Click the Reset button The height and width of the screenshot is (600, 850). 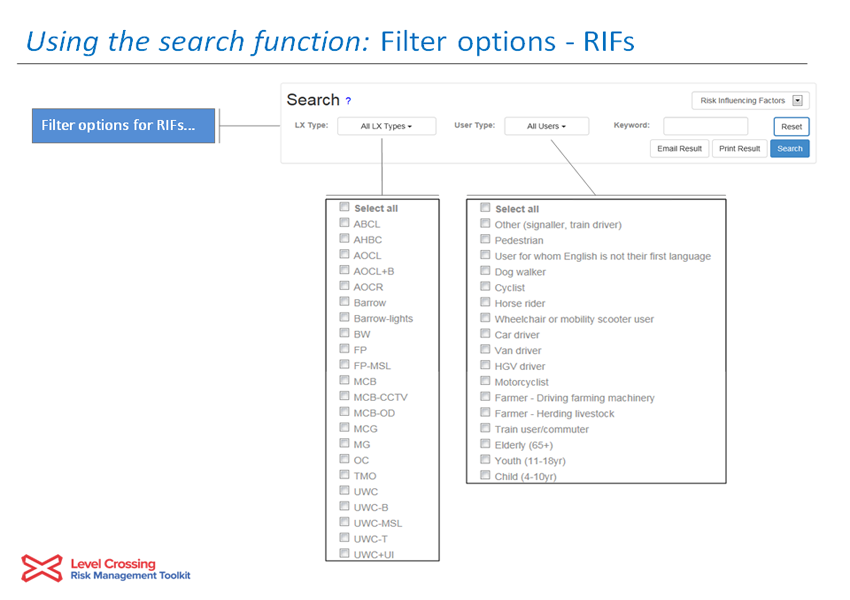pos(791,126)
